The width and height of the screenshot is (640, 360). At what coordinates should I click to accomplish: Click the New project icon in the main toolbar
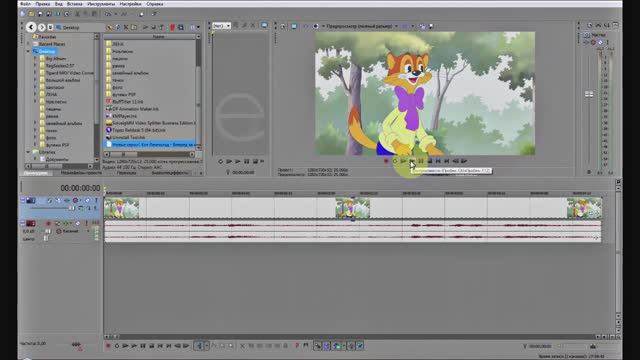(23, 14)
